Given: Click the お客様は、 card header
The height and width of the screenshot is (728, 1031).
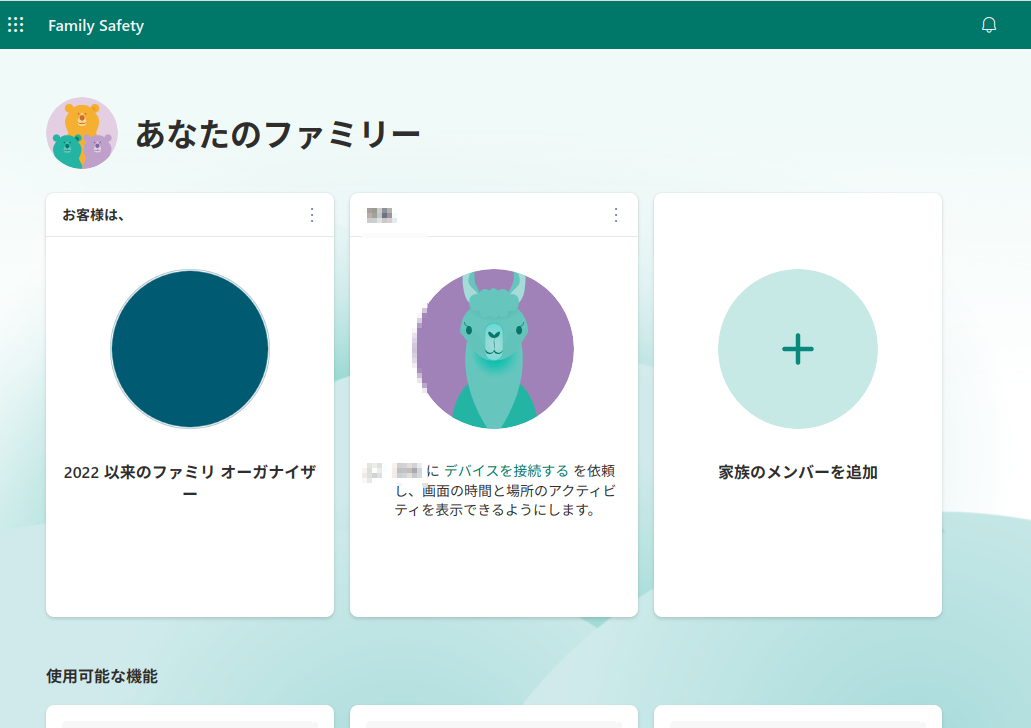Looking at the screenshot, I should [93, 215].
